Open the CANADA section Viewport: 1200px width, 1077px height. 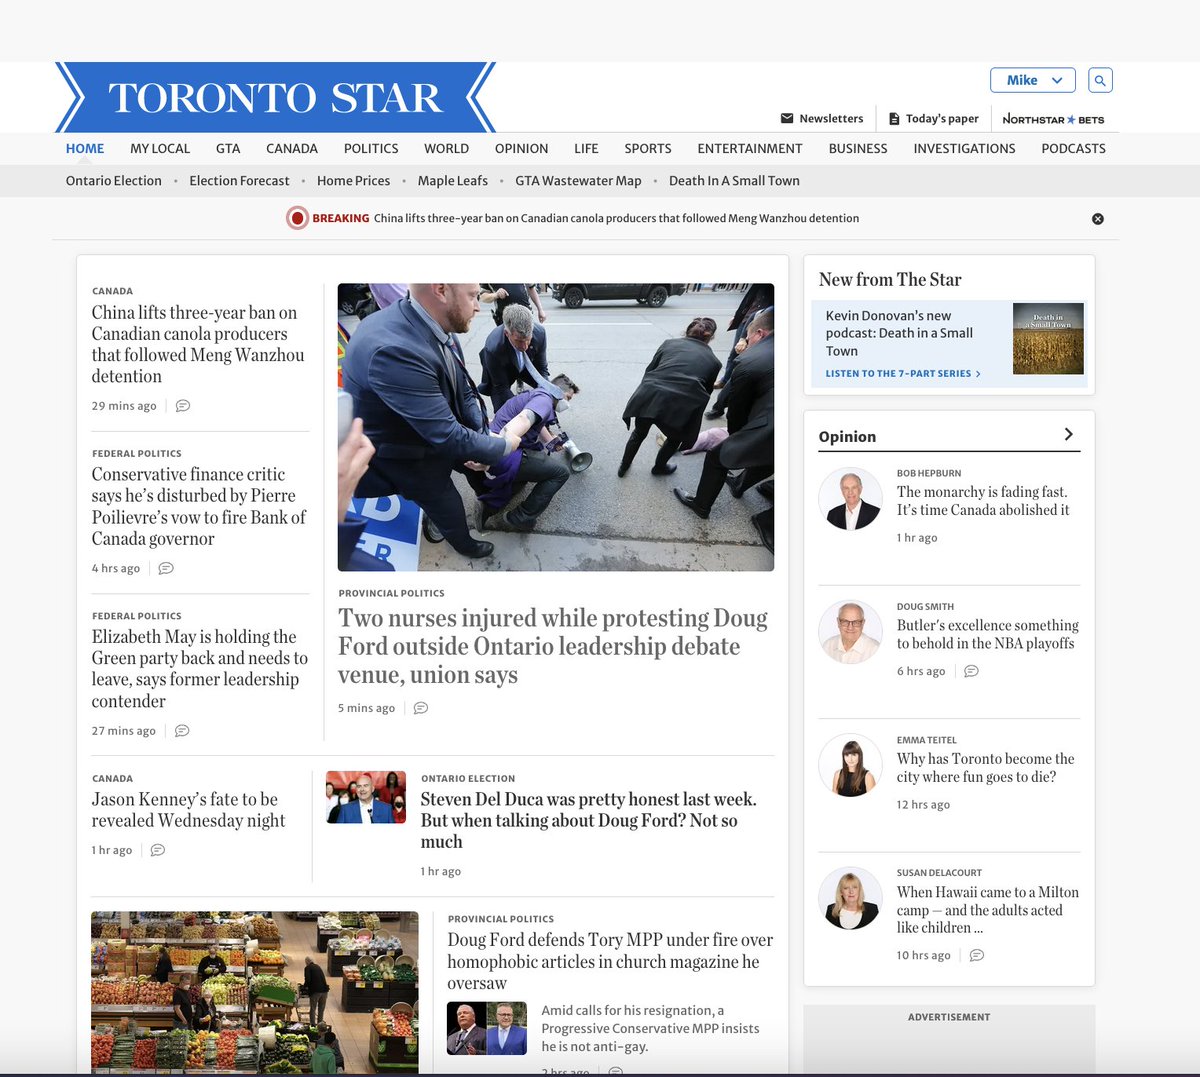pyautogui.click(x=292, y=148)
